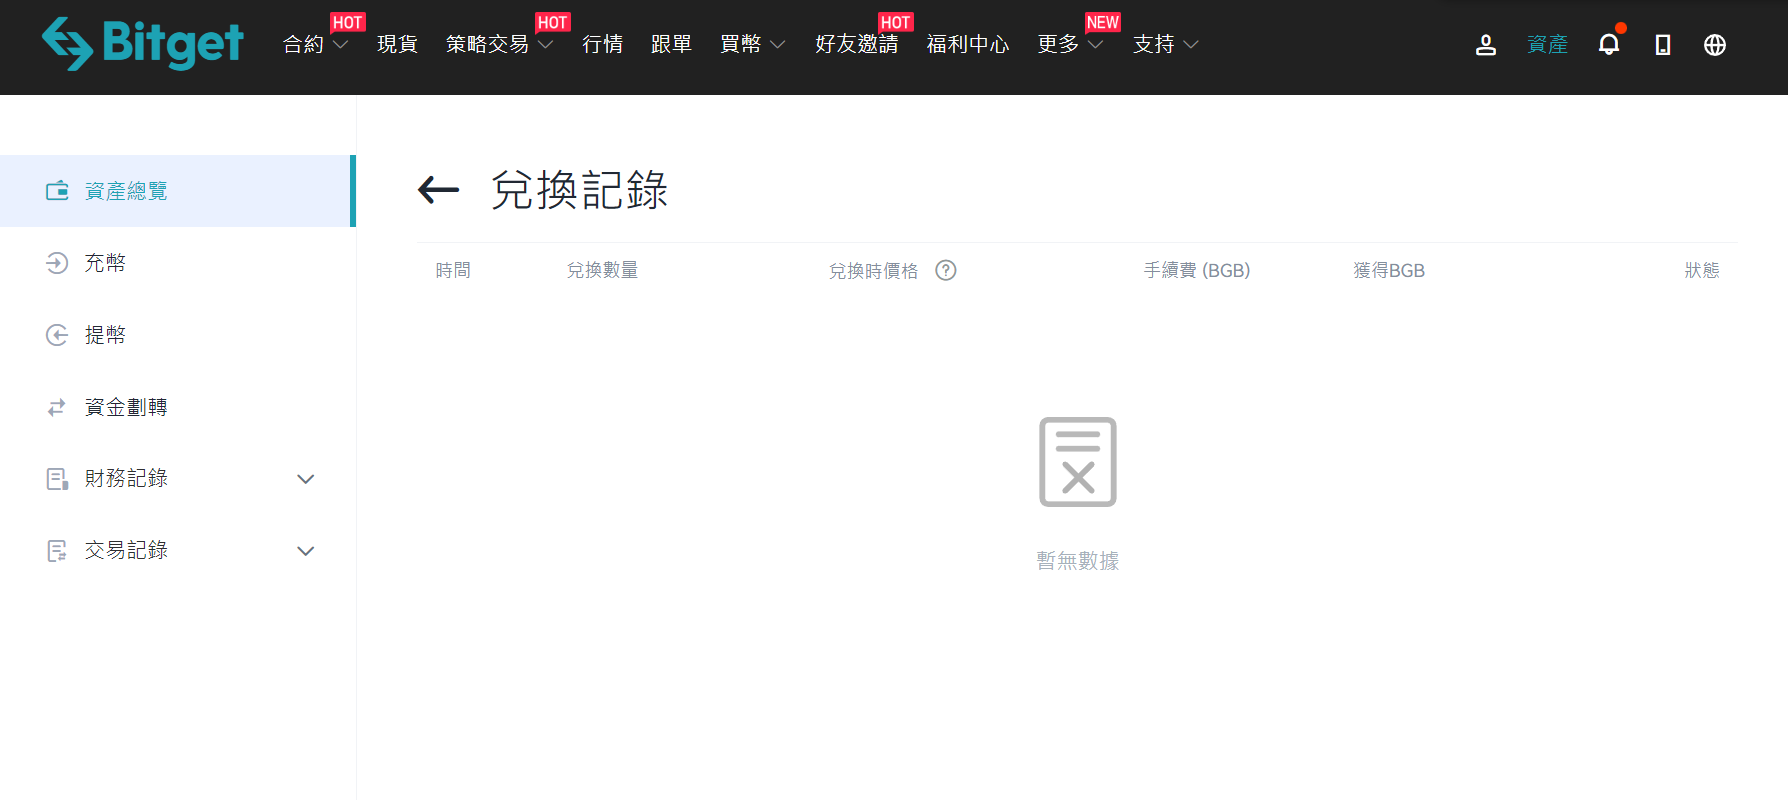The height and width of the screenshot is (800, 1788).
Task: Click the 時間 column header
Action: pyautogui.click(x=453, y=270)
